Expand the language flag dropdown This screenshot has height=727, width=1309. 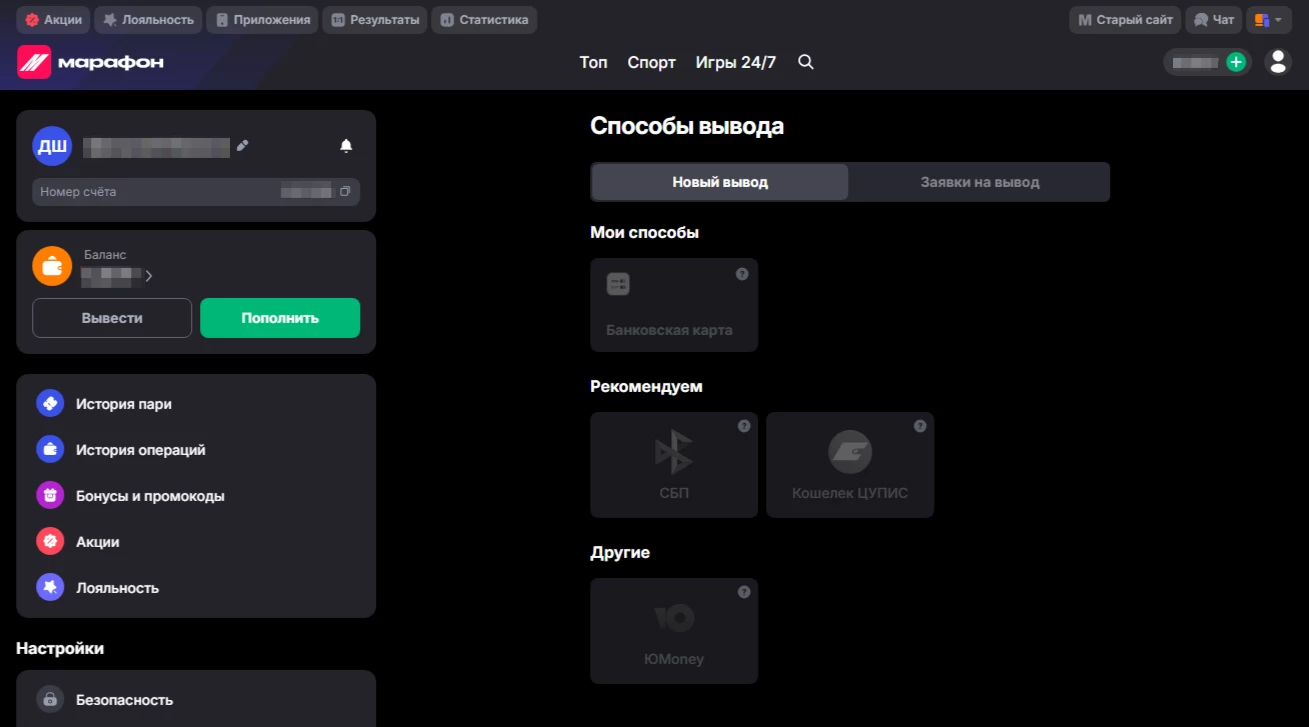pyautogui.click(x=1269, y=19)
